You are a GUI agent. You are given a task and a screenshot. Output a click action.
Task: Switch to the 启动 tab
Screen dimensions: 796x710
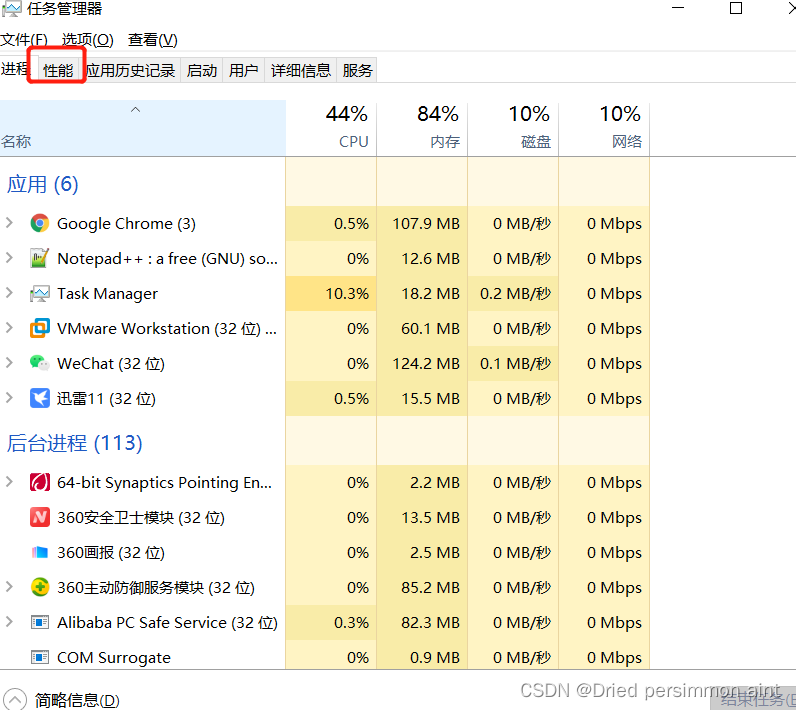point(202,70)
